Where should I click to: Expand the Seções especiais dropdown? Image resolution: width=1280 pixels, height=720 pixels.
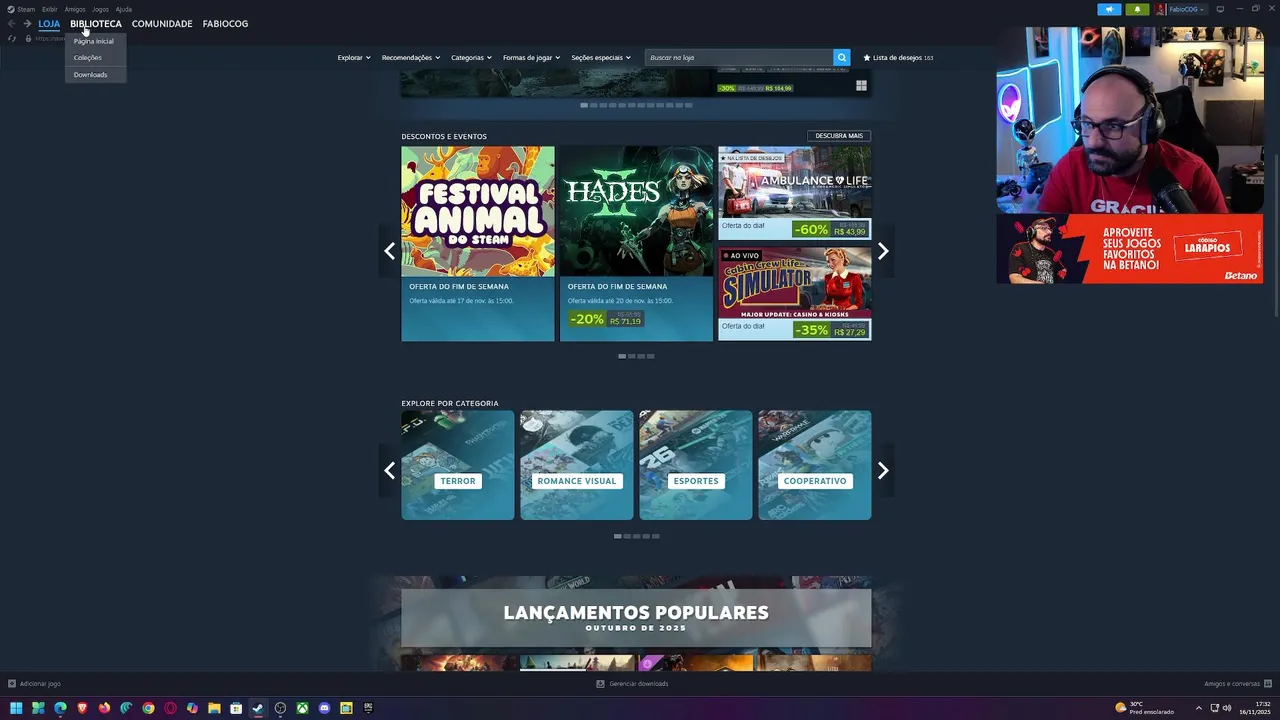tap(601, 58)
